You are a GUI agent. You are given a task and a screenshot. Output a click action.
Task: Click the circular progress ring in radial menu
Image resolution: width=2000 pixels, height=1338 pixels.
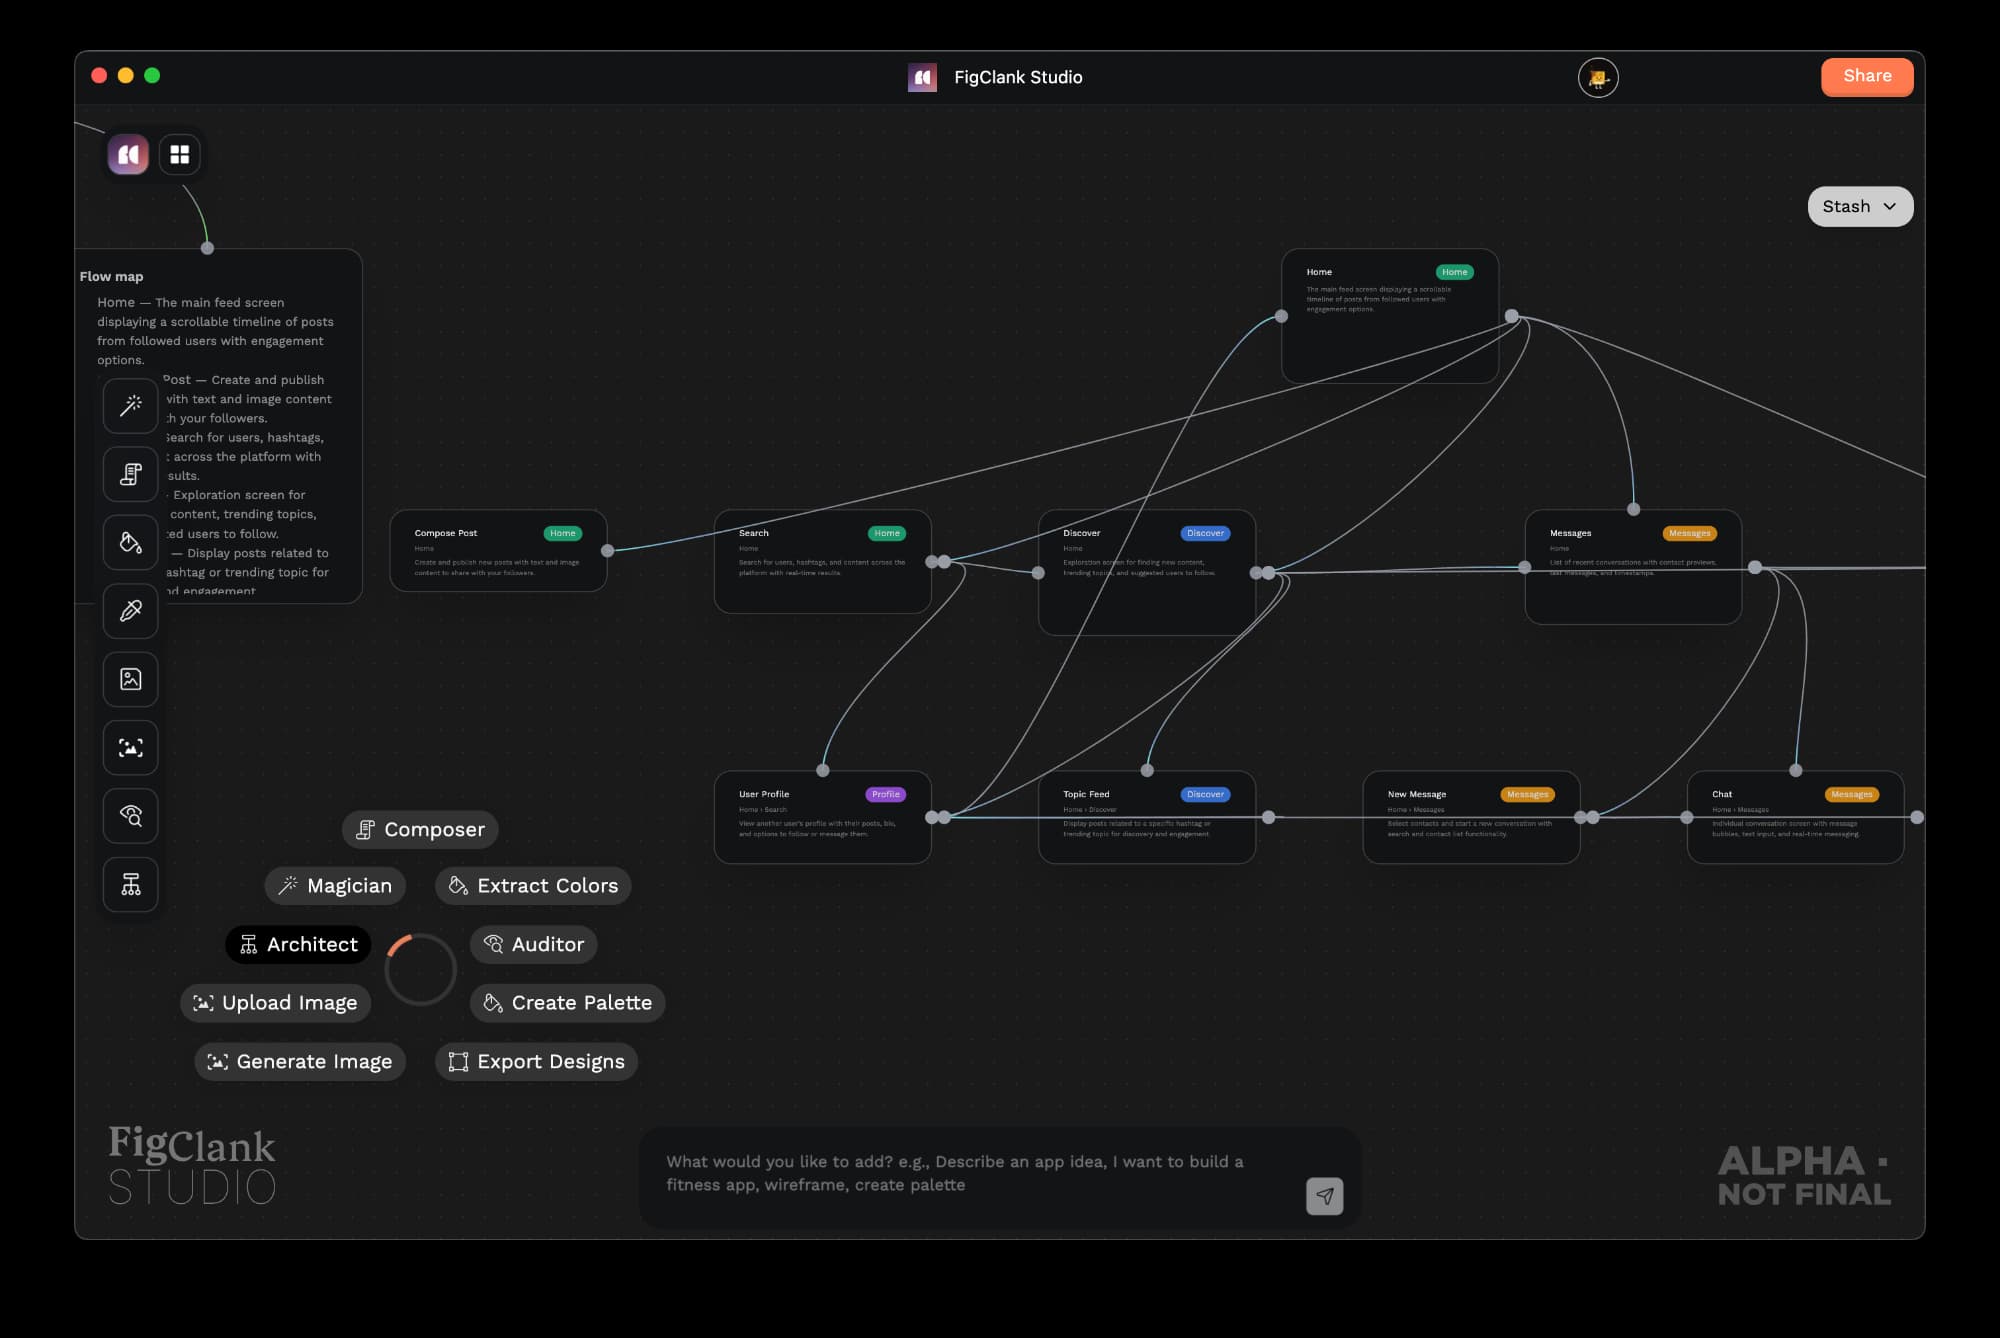tap(420, 969)
